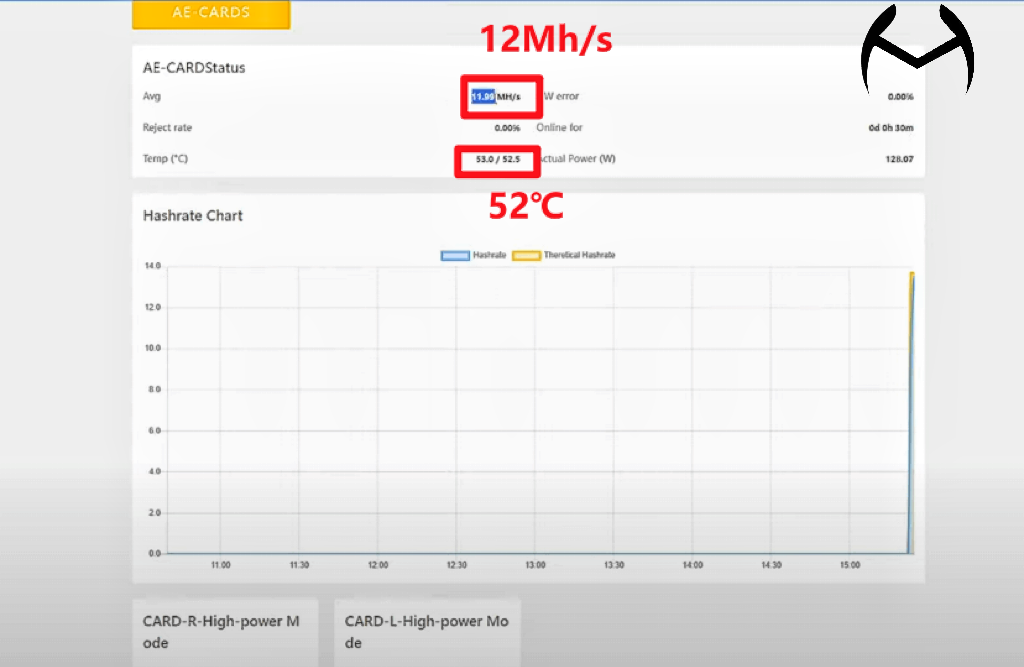This screenshot has width=1024, height=667.
Task: Open the AE-CARDS tab
Action: 211,14
